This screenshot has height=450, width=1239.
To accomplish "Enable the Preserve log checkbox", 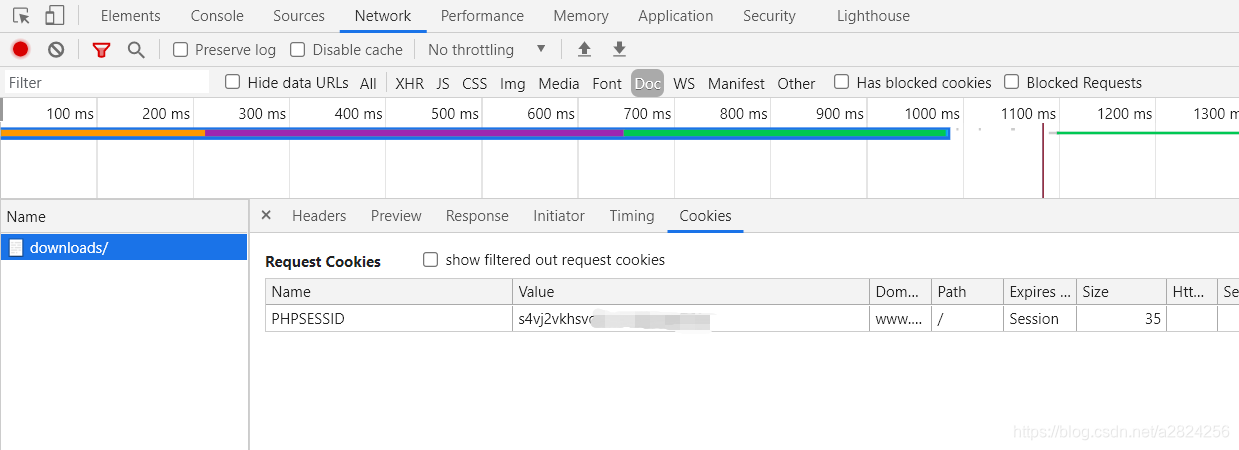I will (180, 49).
